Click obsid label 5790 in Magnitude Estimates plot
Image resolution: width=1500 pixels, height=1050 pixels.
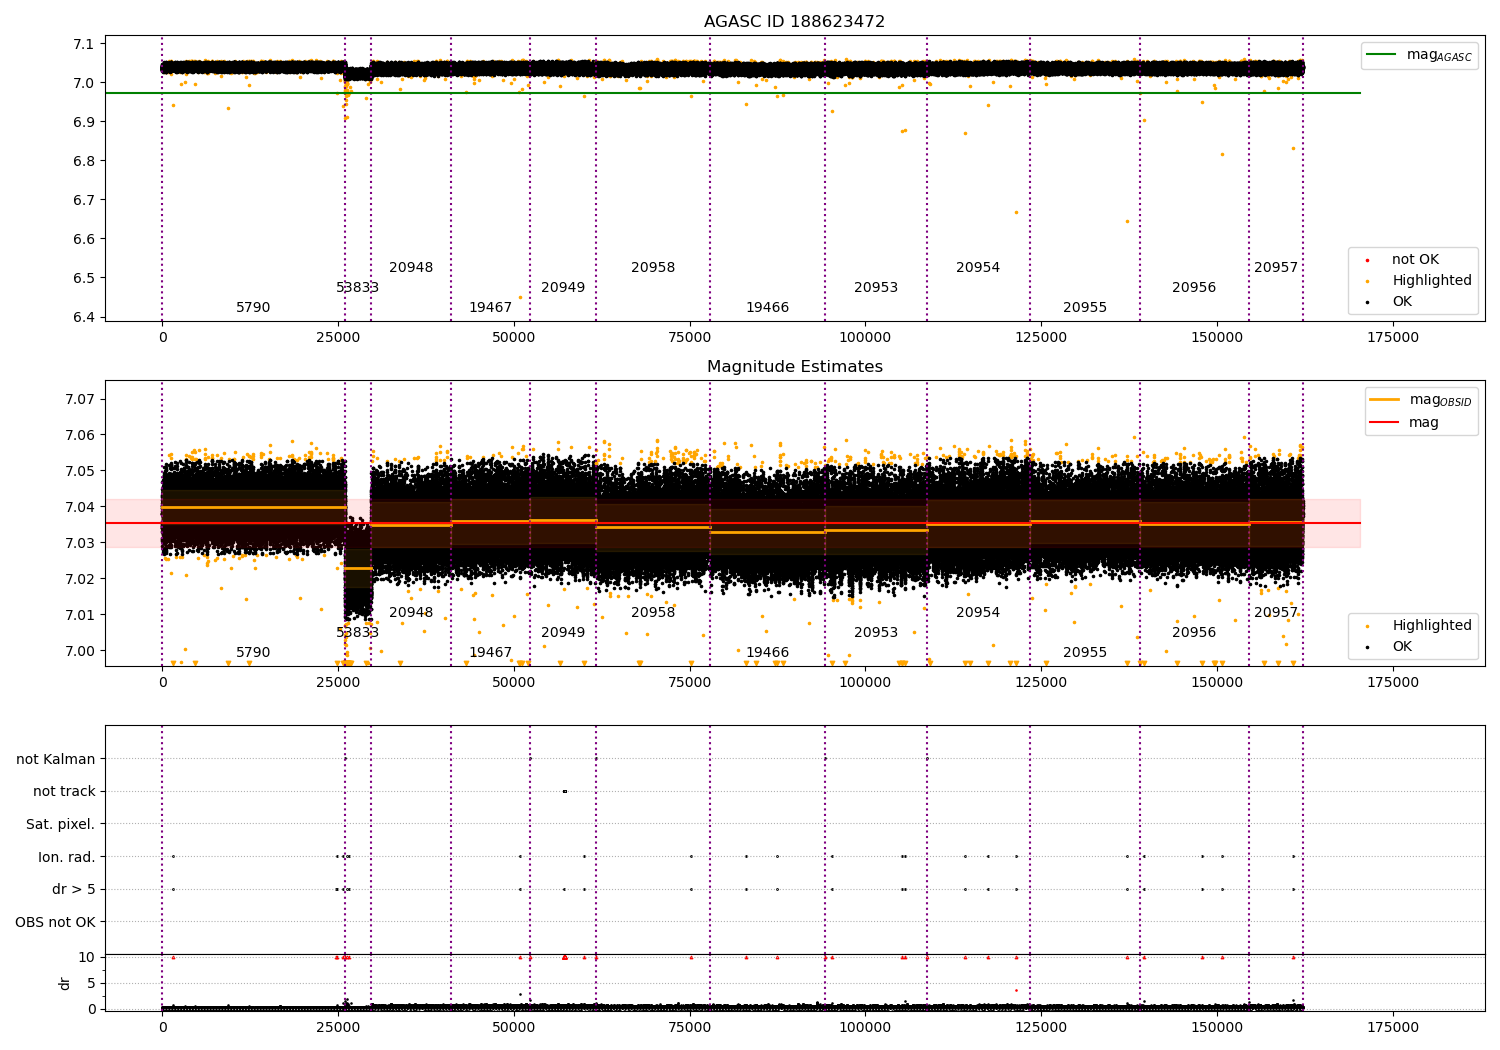point(253,653)
